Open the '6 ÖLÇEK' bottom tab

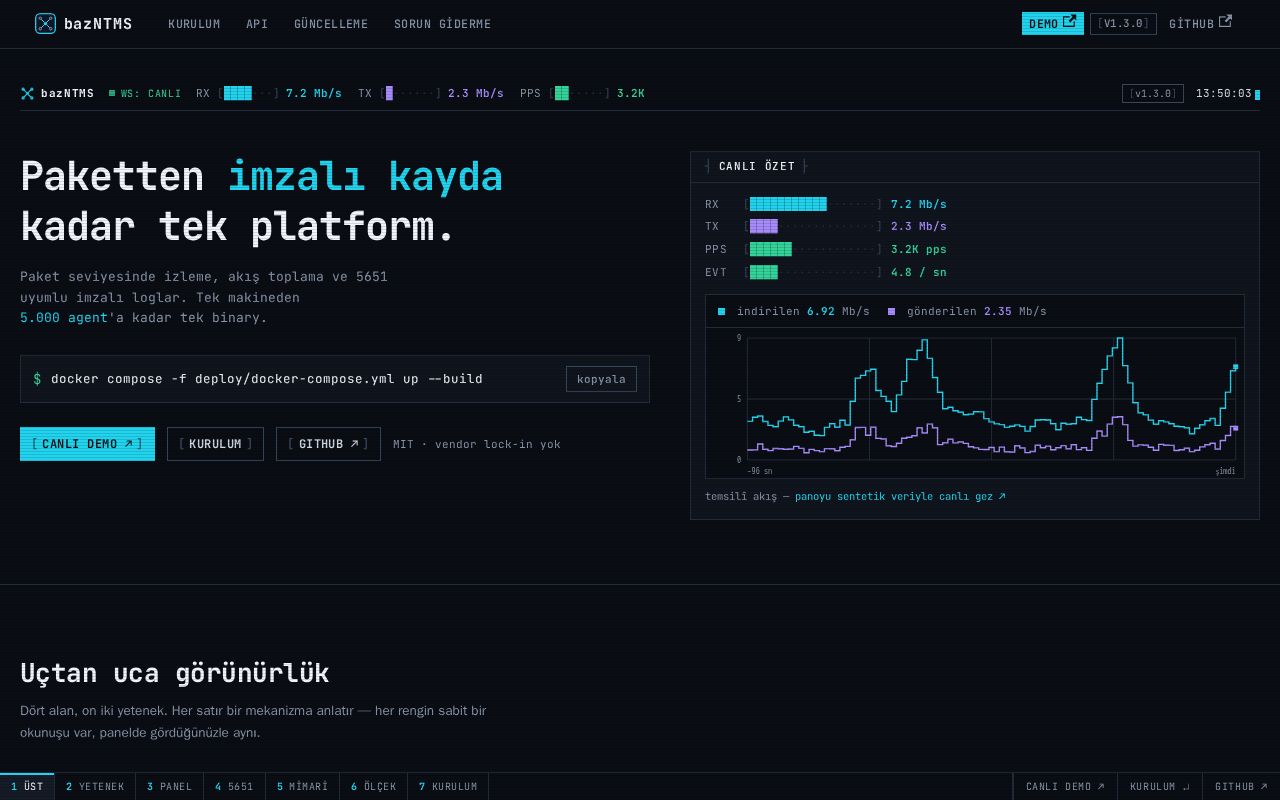tap(373, 786)
